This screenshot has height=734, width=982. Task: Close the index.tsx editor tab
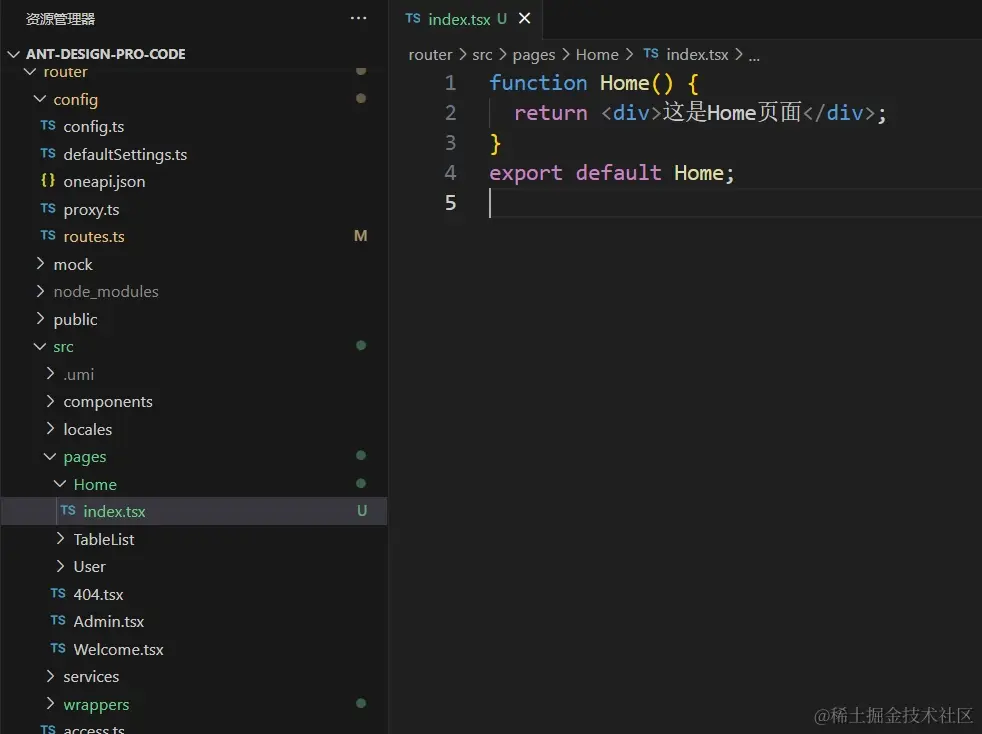click(525, 19)
